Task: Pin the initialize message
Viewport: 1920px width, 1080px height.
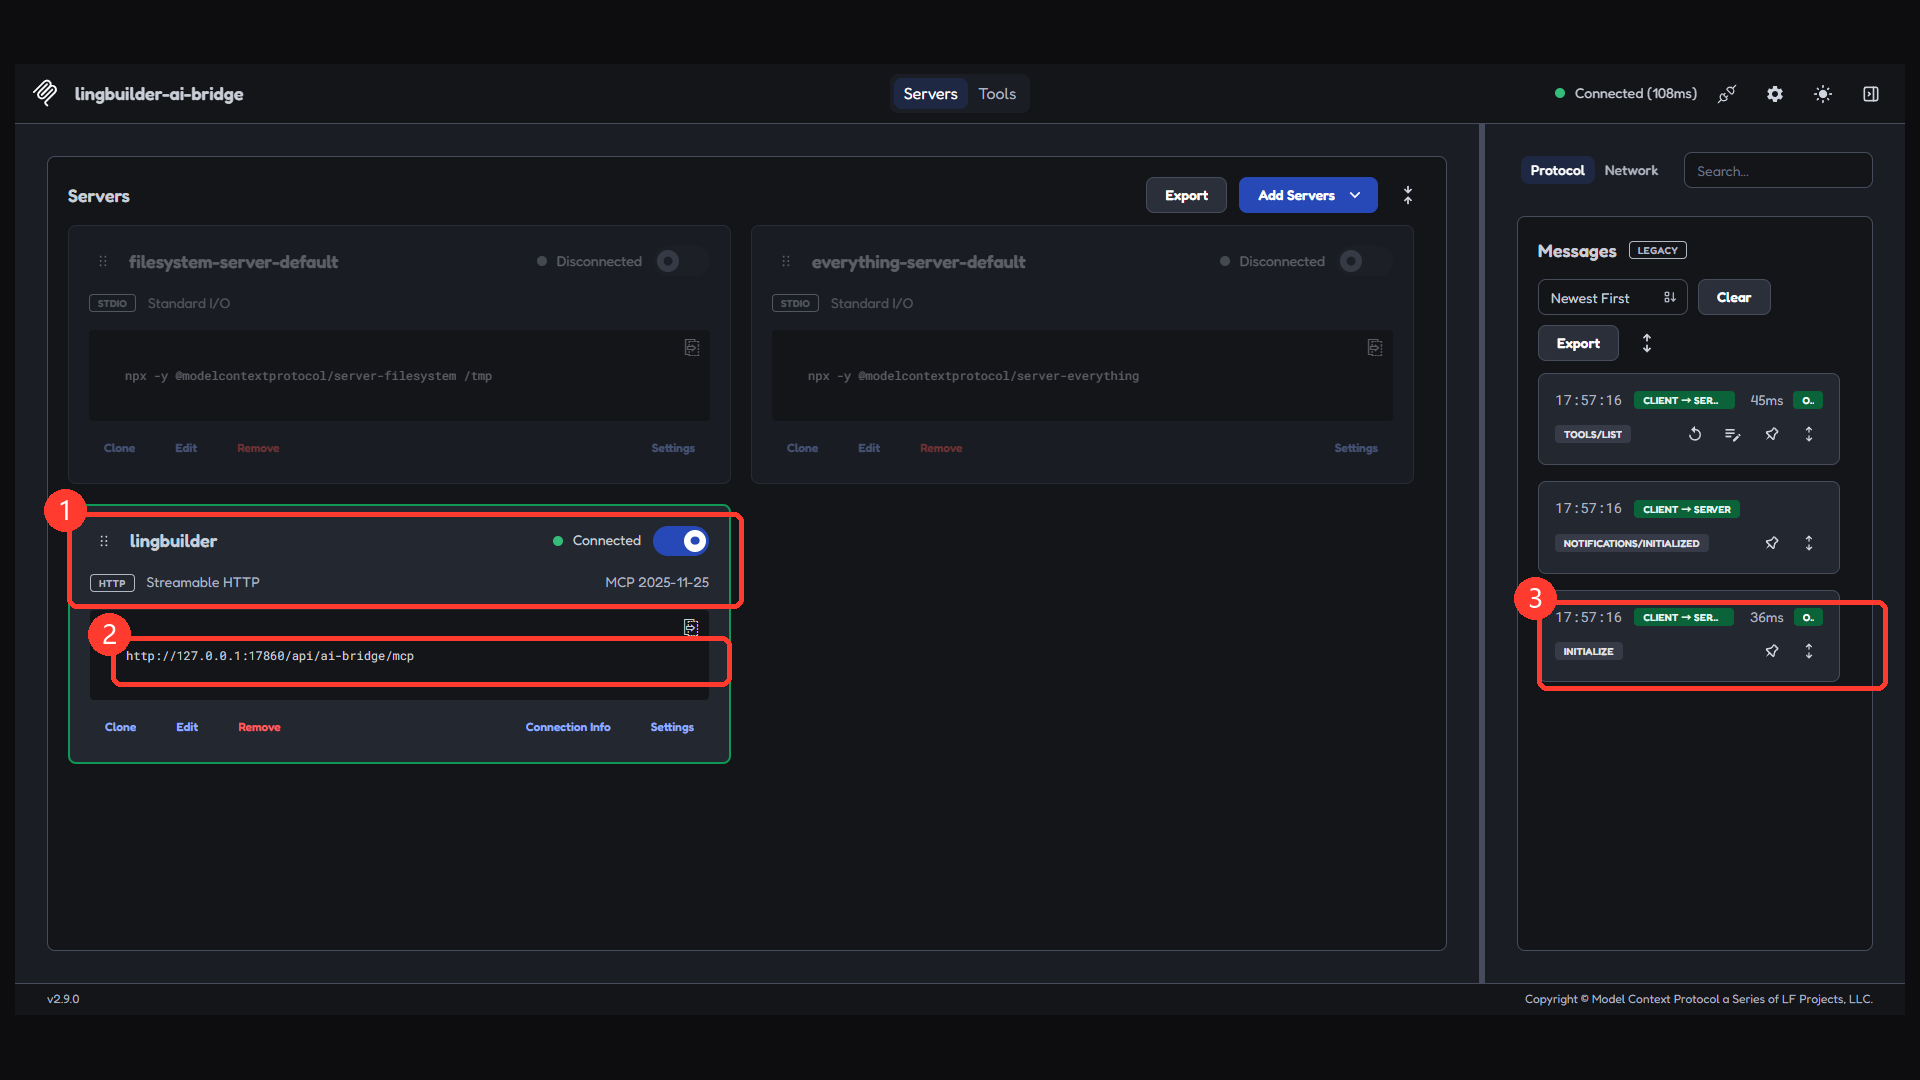Action: pos(1772,651)
